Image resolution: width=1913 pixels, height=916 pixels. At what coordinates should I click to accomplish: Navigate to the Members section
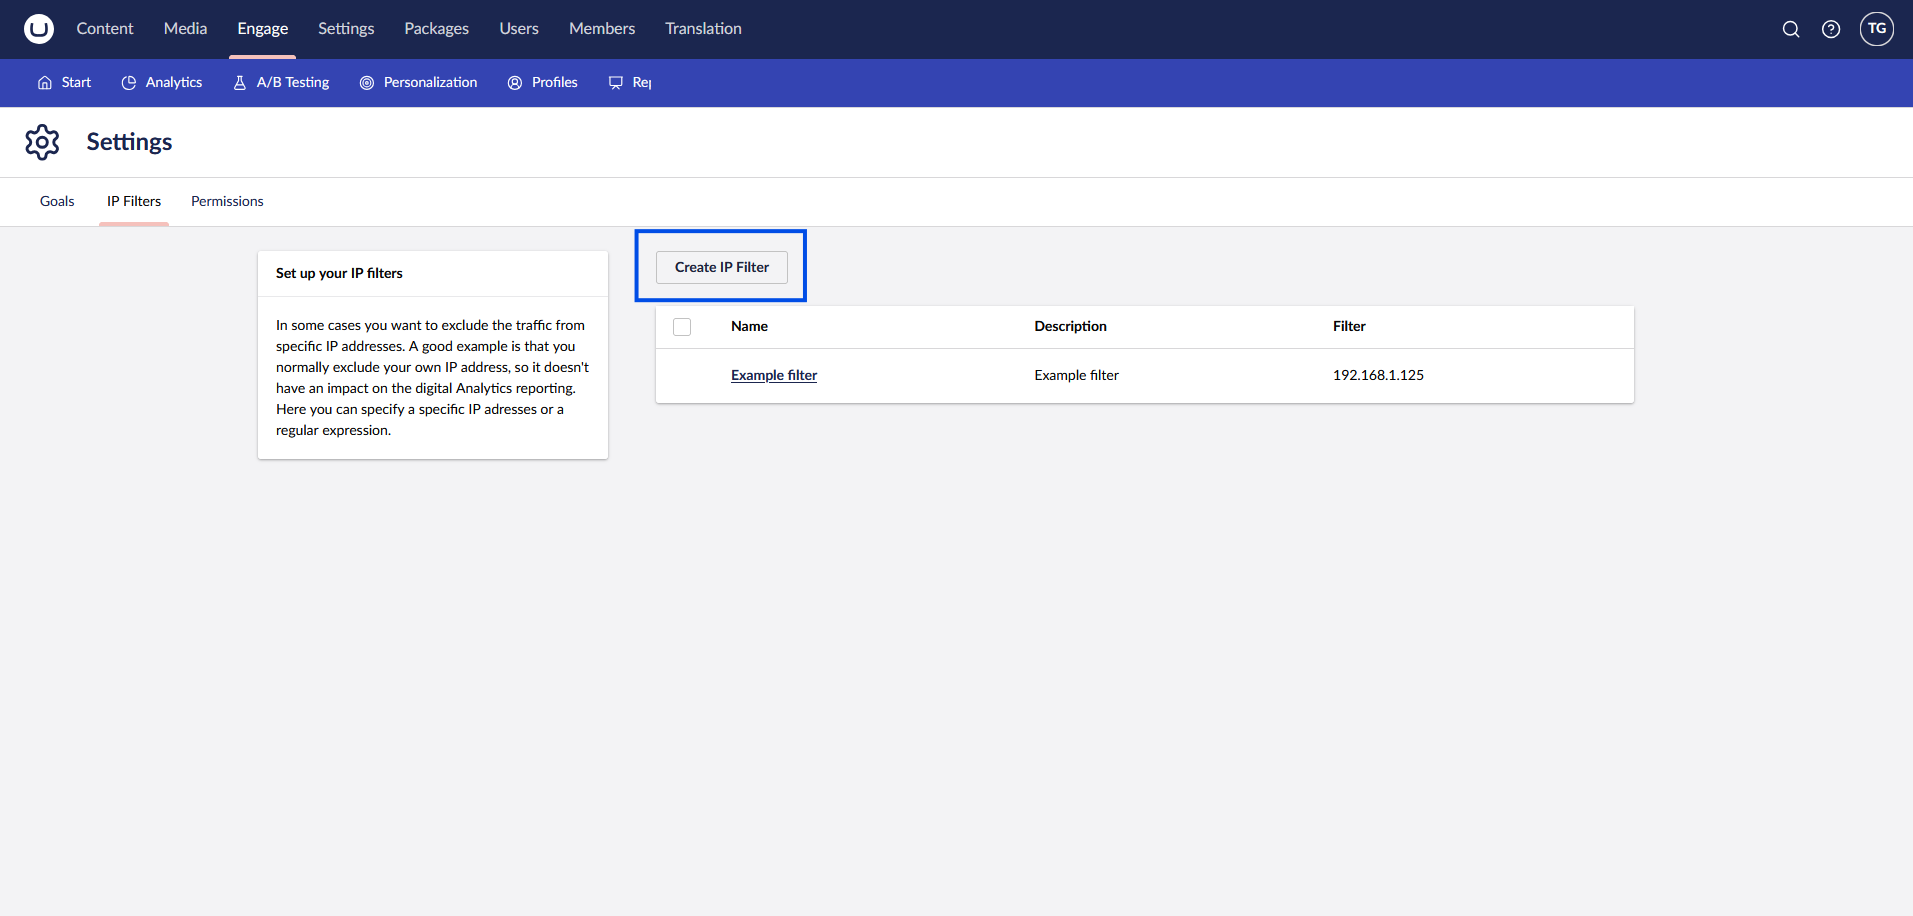tap(601, 29)
